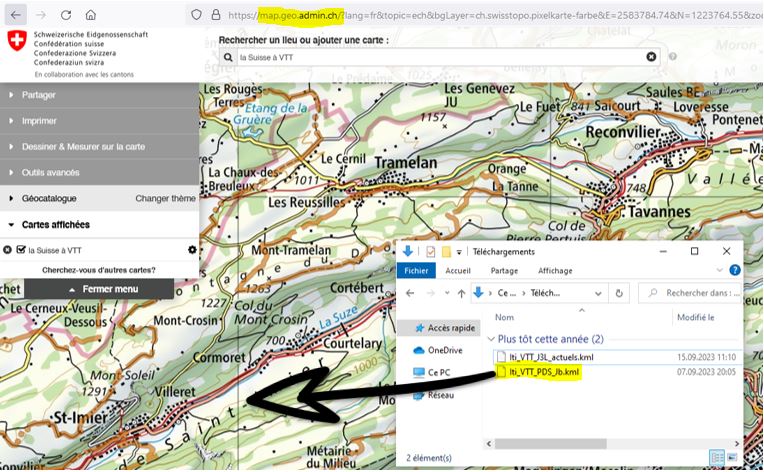
Task: Minimize the Téléchargements window
Action: tap(663, 251)
